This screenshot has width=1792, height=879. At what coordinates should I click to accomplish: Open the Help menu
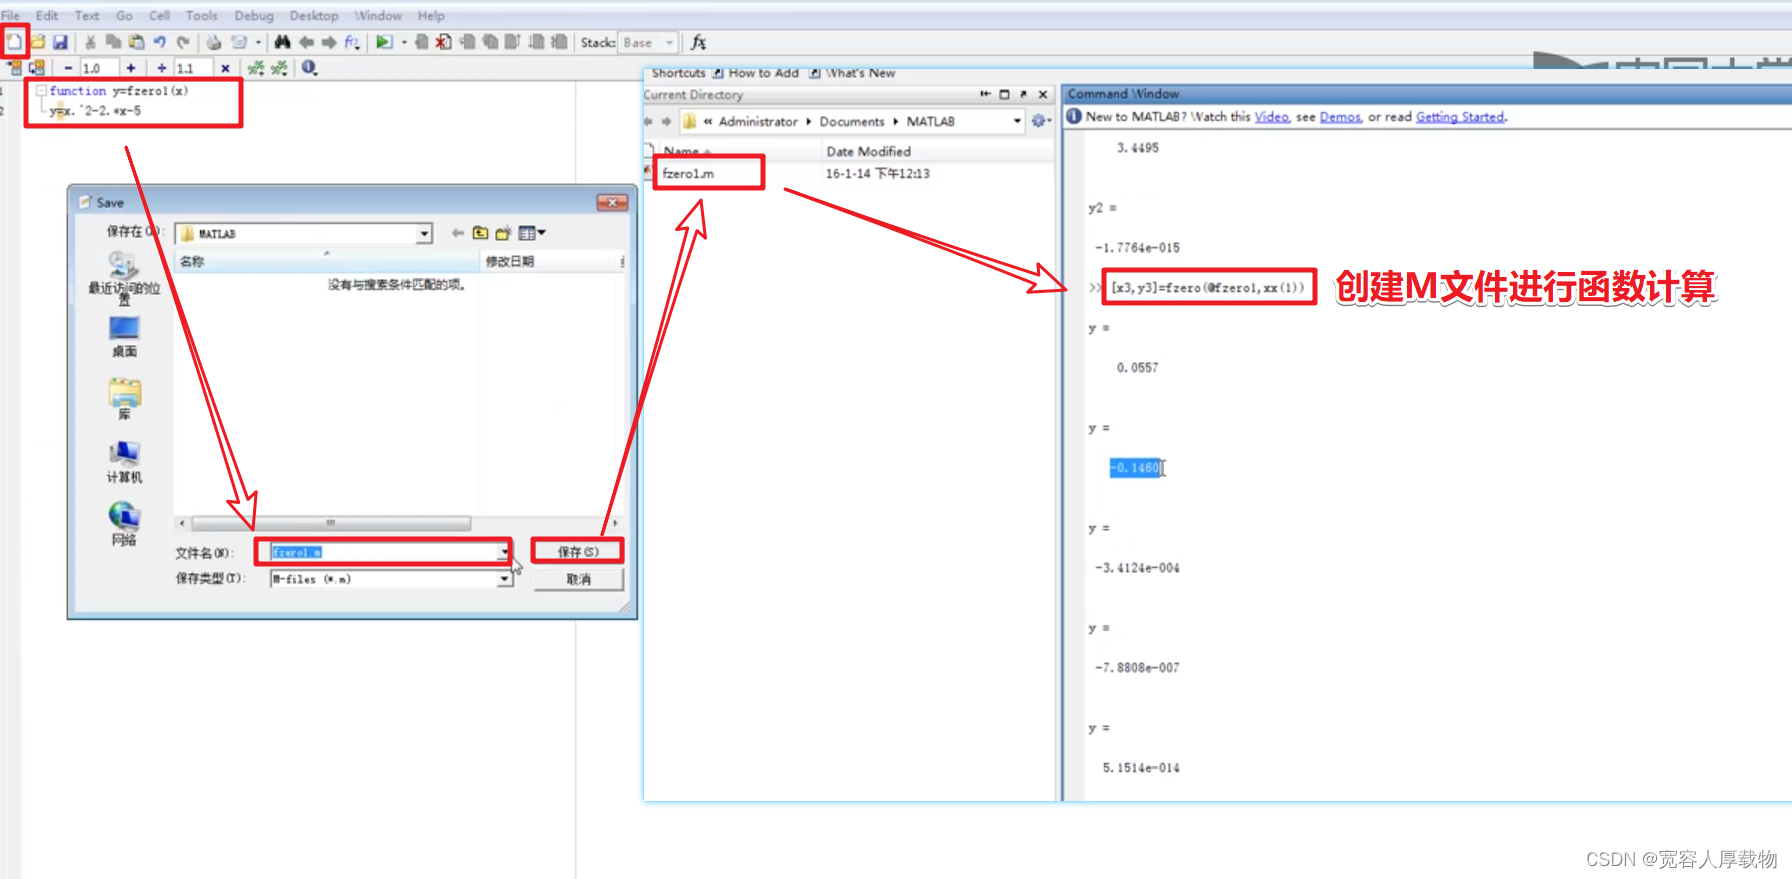[x=431, y=15]
